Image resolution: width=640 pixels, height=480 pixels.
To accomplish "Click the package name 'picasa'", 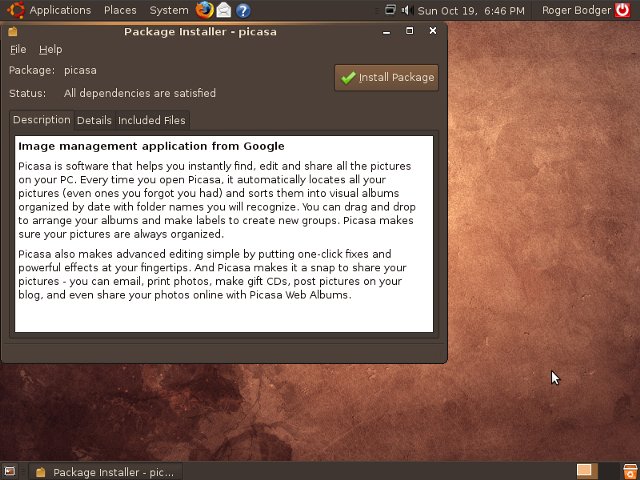I will (80, 70).
